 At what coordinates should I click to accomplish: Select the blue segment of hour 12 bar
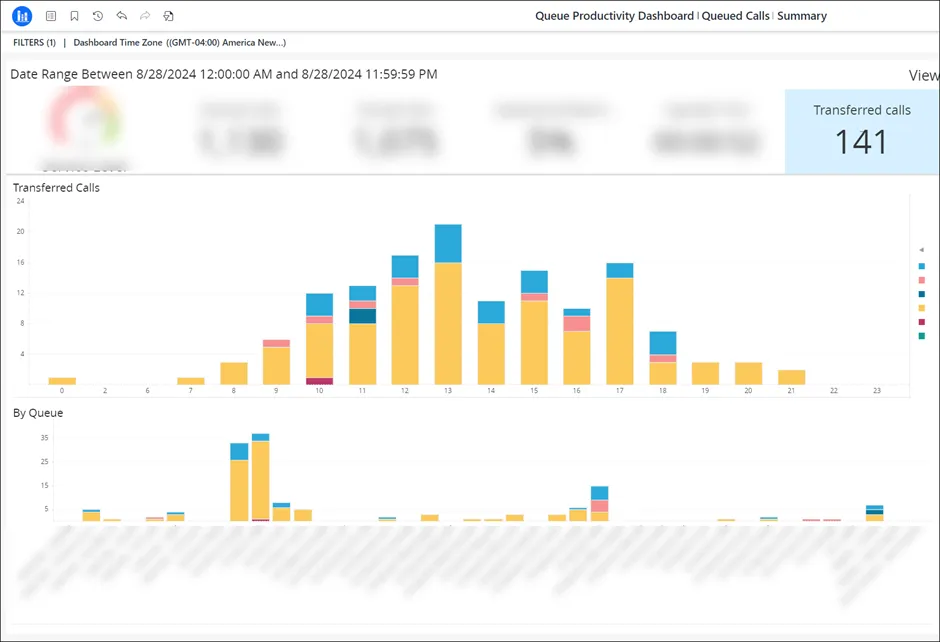tap(405, 267)
